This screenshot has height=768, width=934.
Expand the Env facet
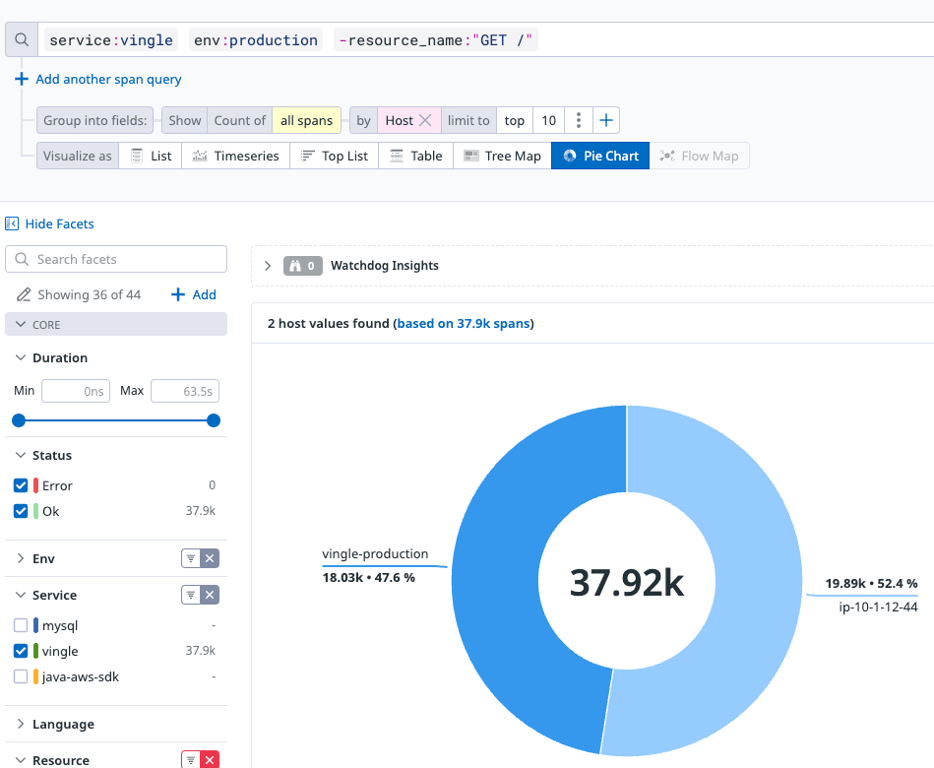[20, 558]
